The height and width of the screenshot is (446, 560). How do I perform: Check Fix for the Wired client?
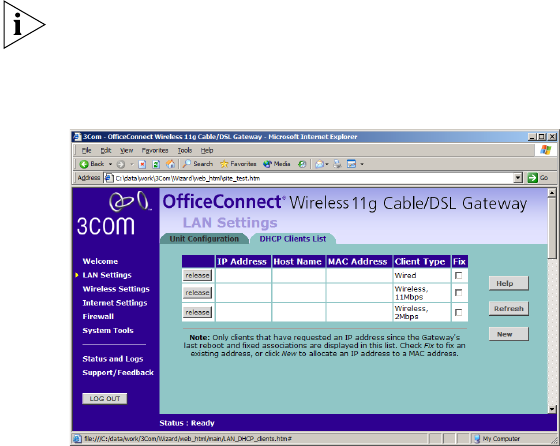(459, 276)
